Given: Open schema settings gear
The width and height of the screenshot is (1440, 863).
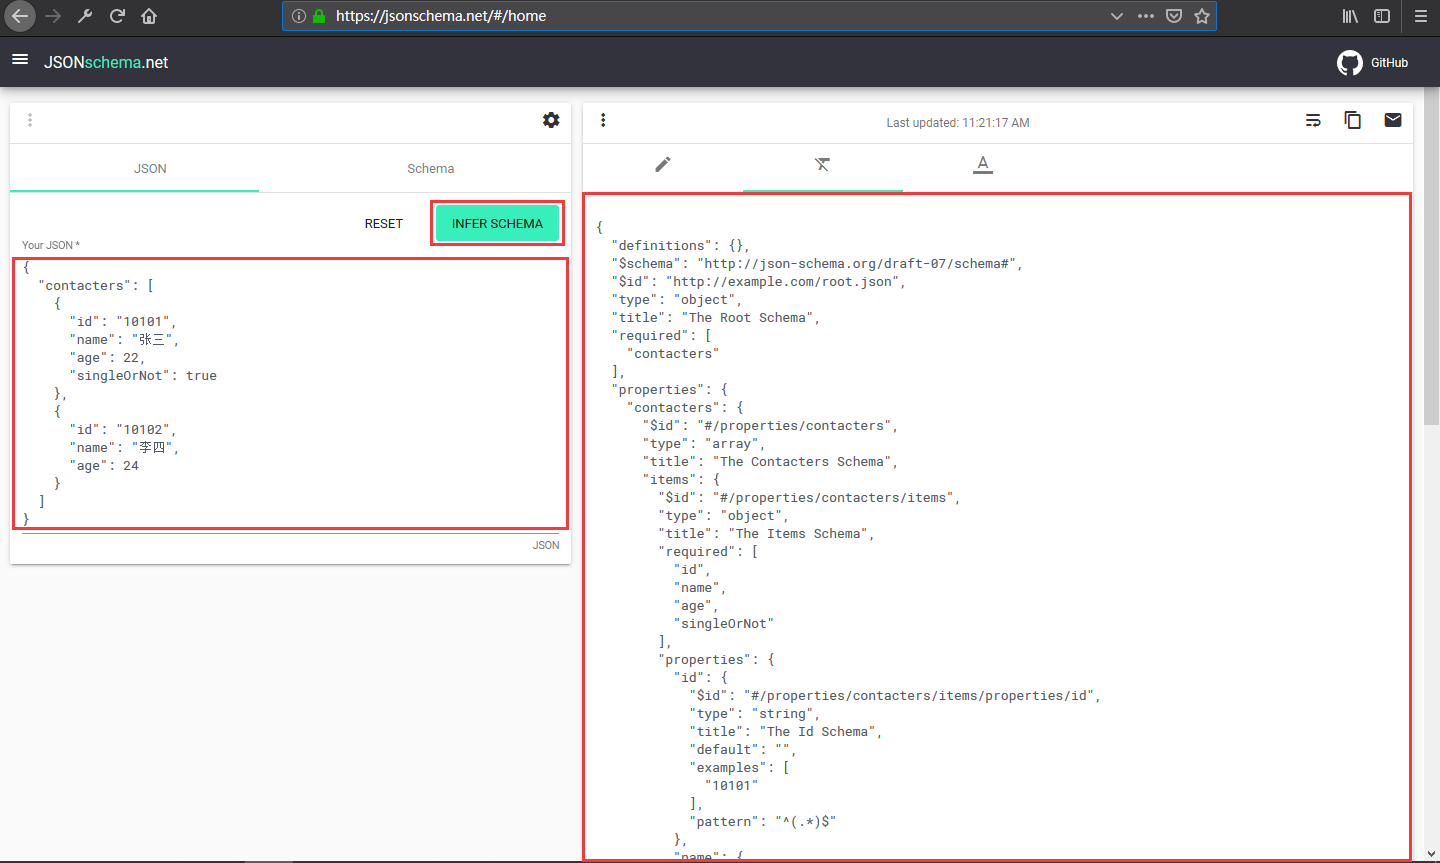Looking at the screenshot, I should coord(551,120).
